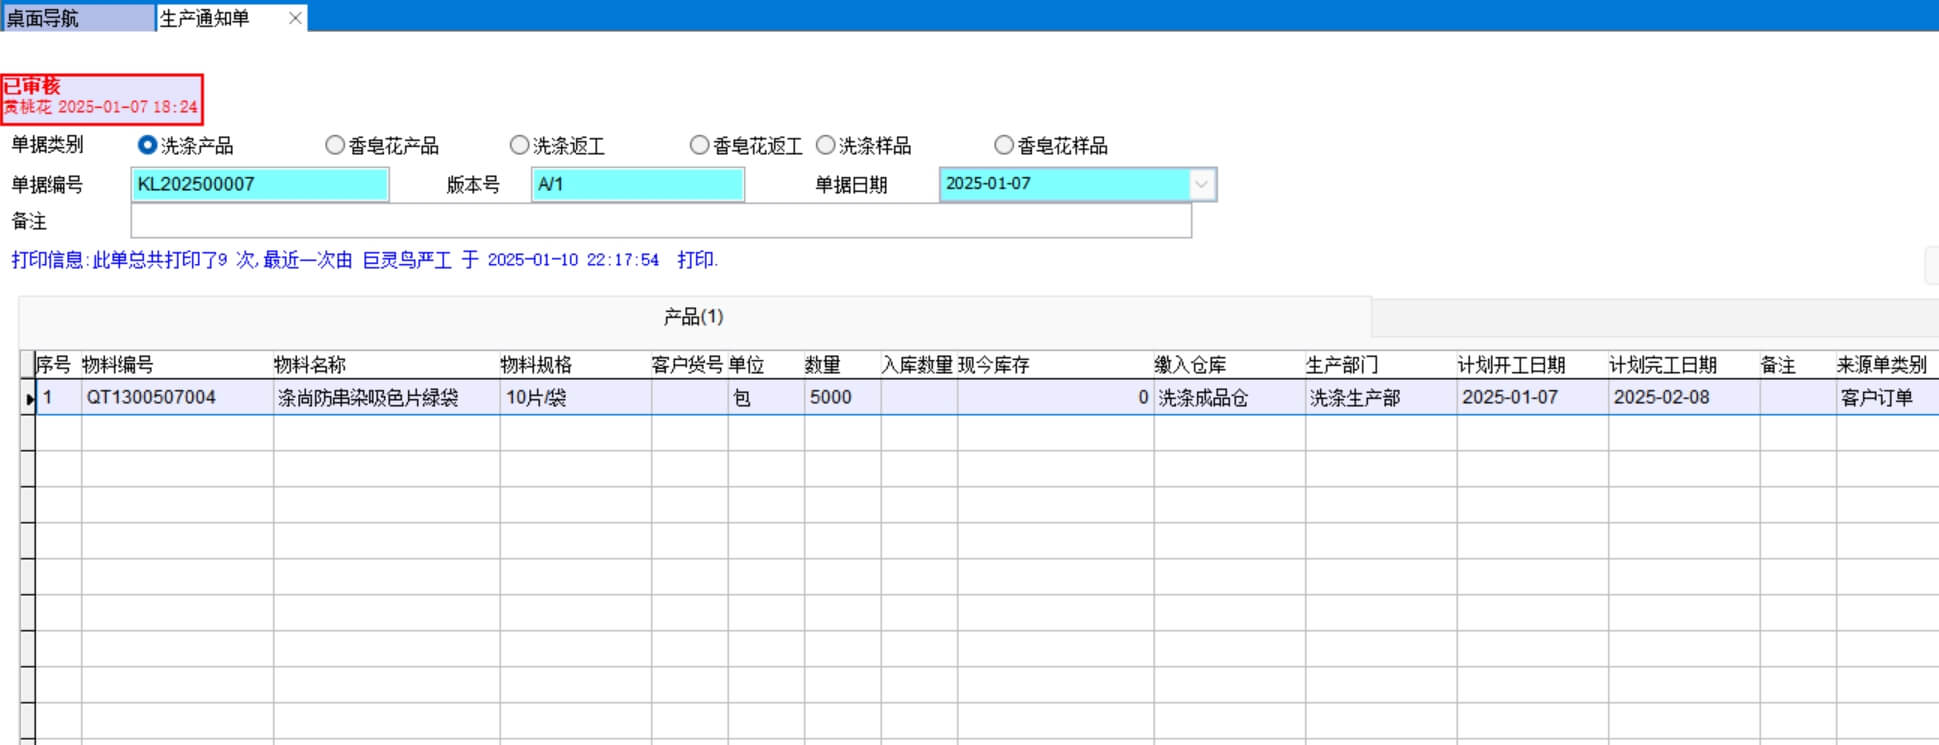
Task: Click the 数量 cell showing 5000
Action: 841,398
